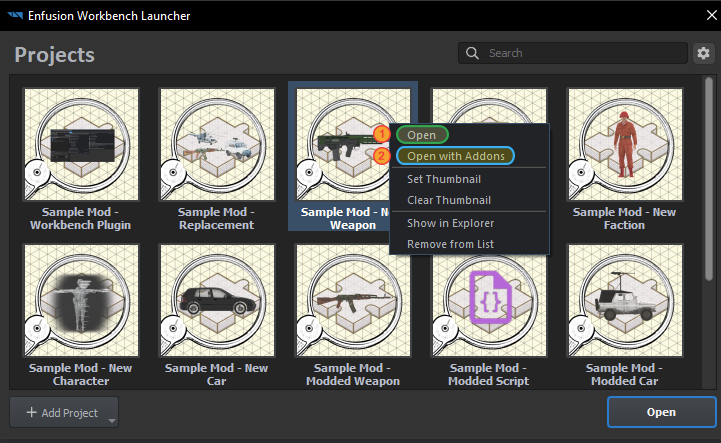Choose Open in the context menu
This screenshot has height=443, width=721.
[x=422, y=135]
